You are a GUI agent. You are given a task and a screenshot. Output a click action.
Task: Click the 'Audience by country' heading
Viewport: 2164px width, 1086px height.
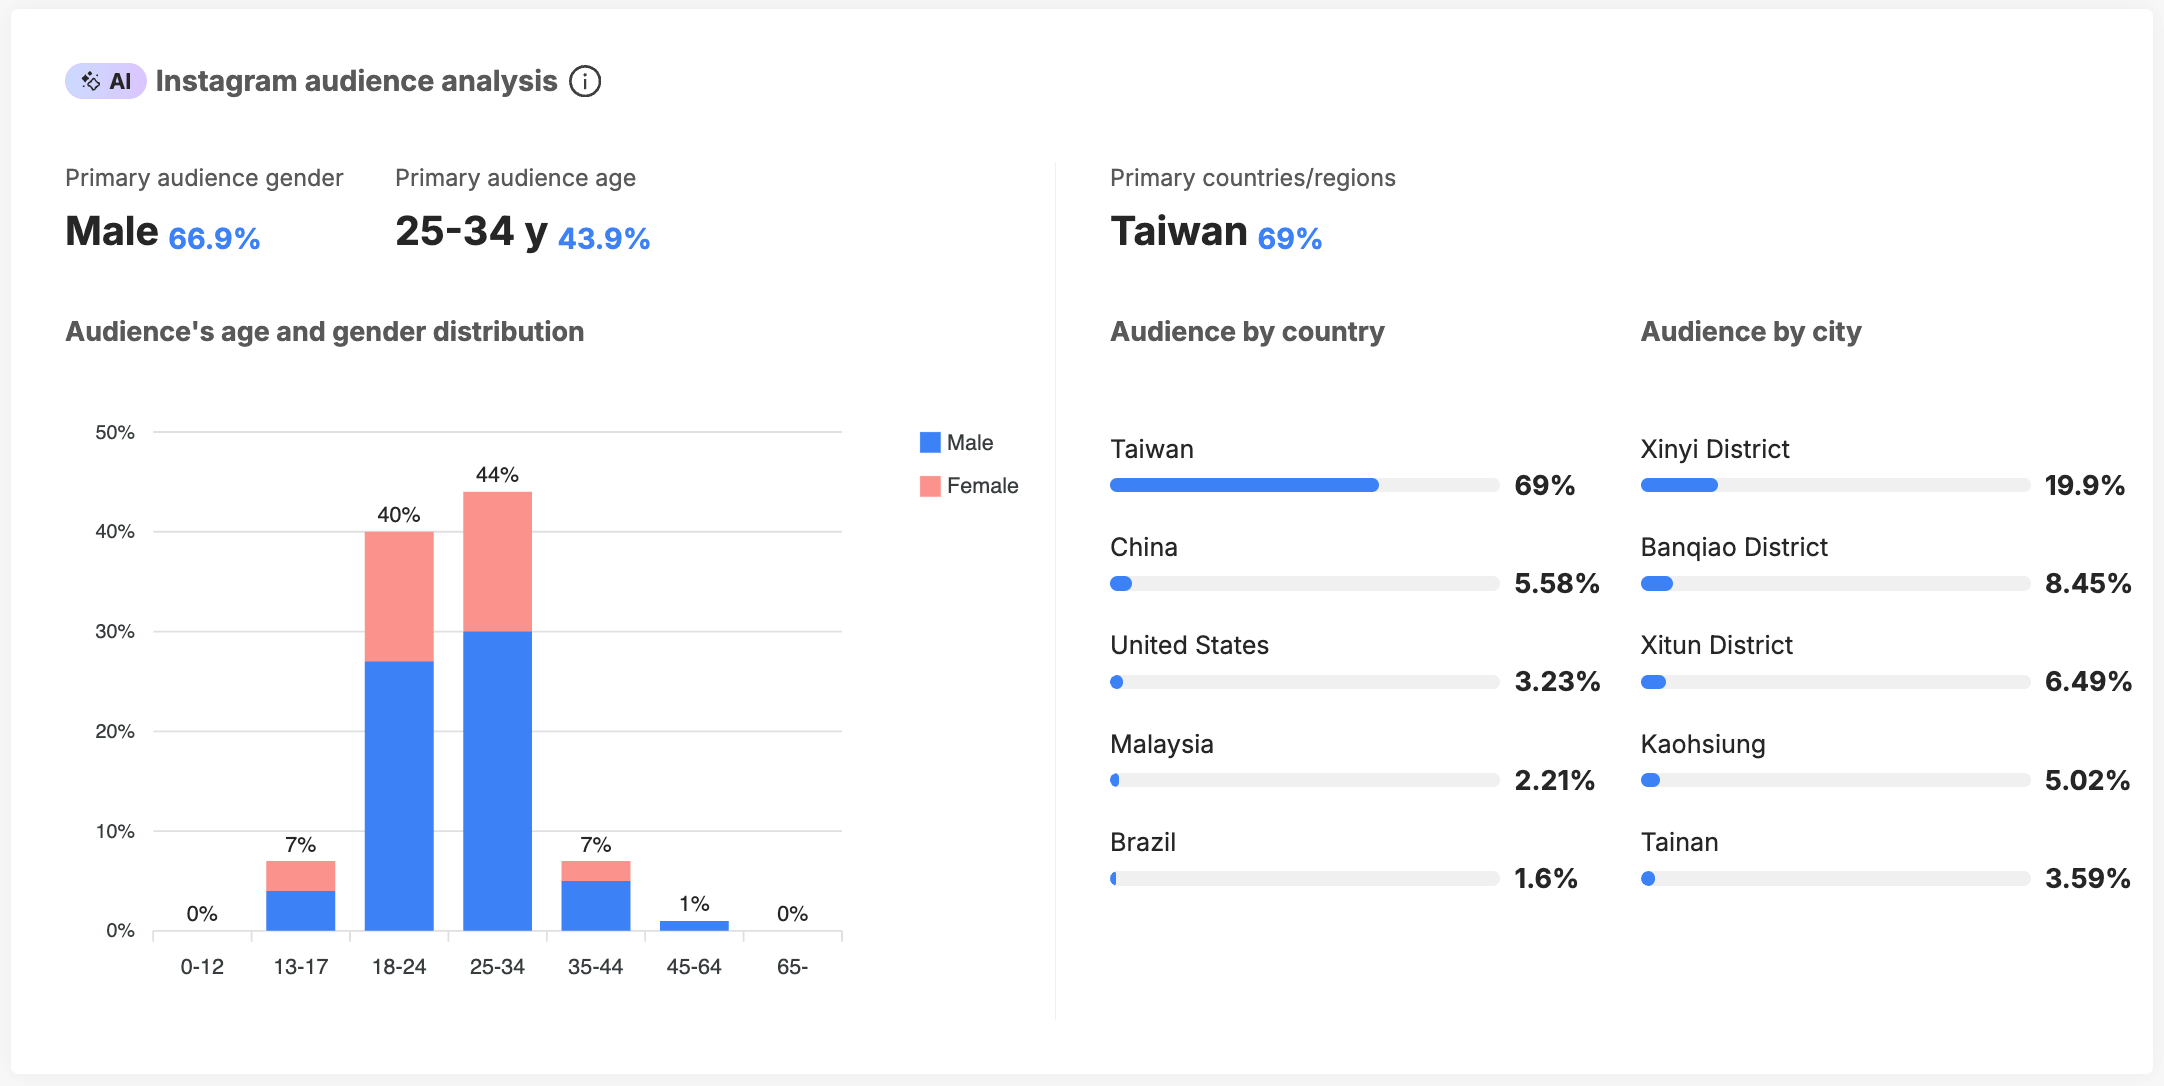[x=1247, y=332]
